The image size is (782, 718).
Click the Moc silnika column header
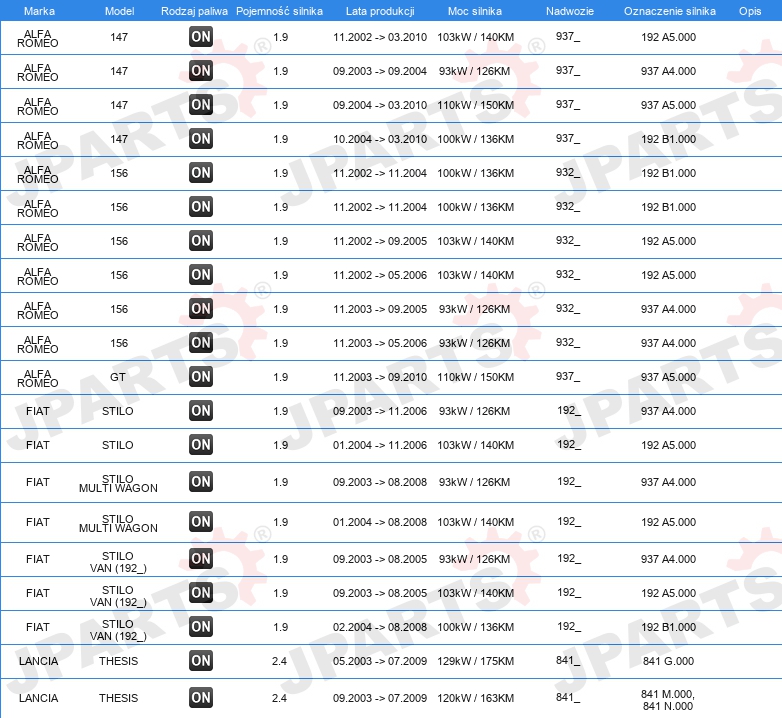[475, 11]
